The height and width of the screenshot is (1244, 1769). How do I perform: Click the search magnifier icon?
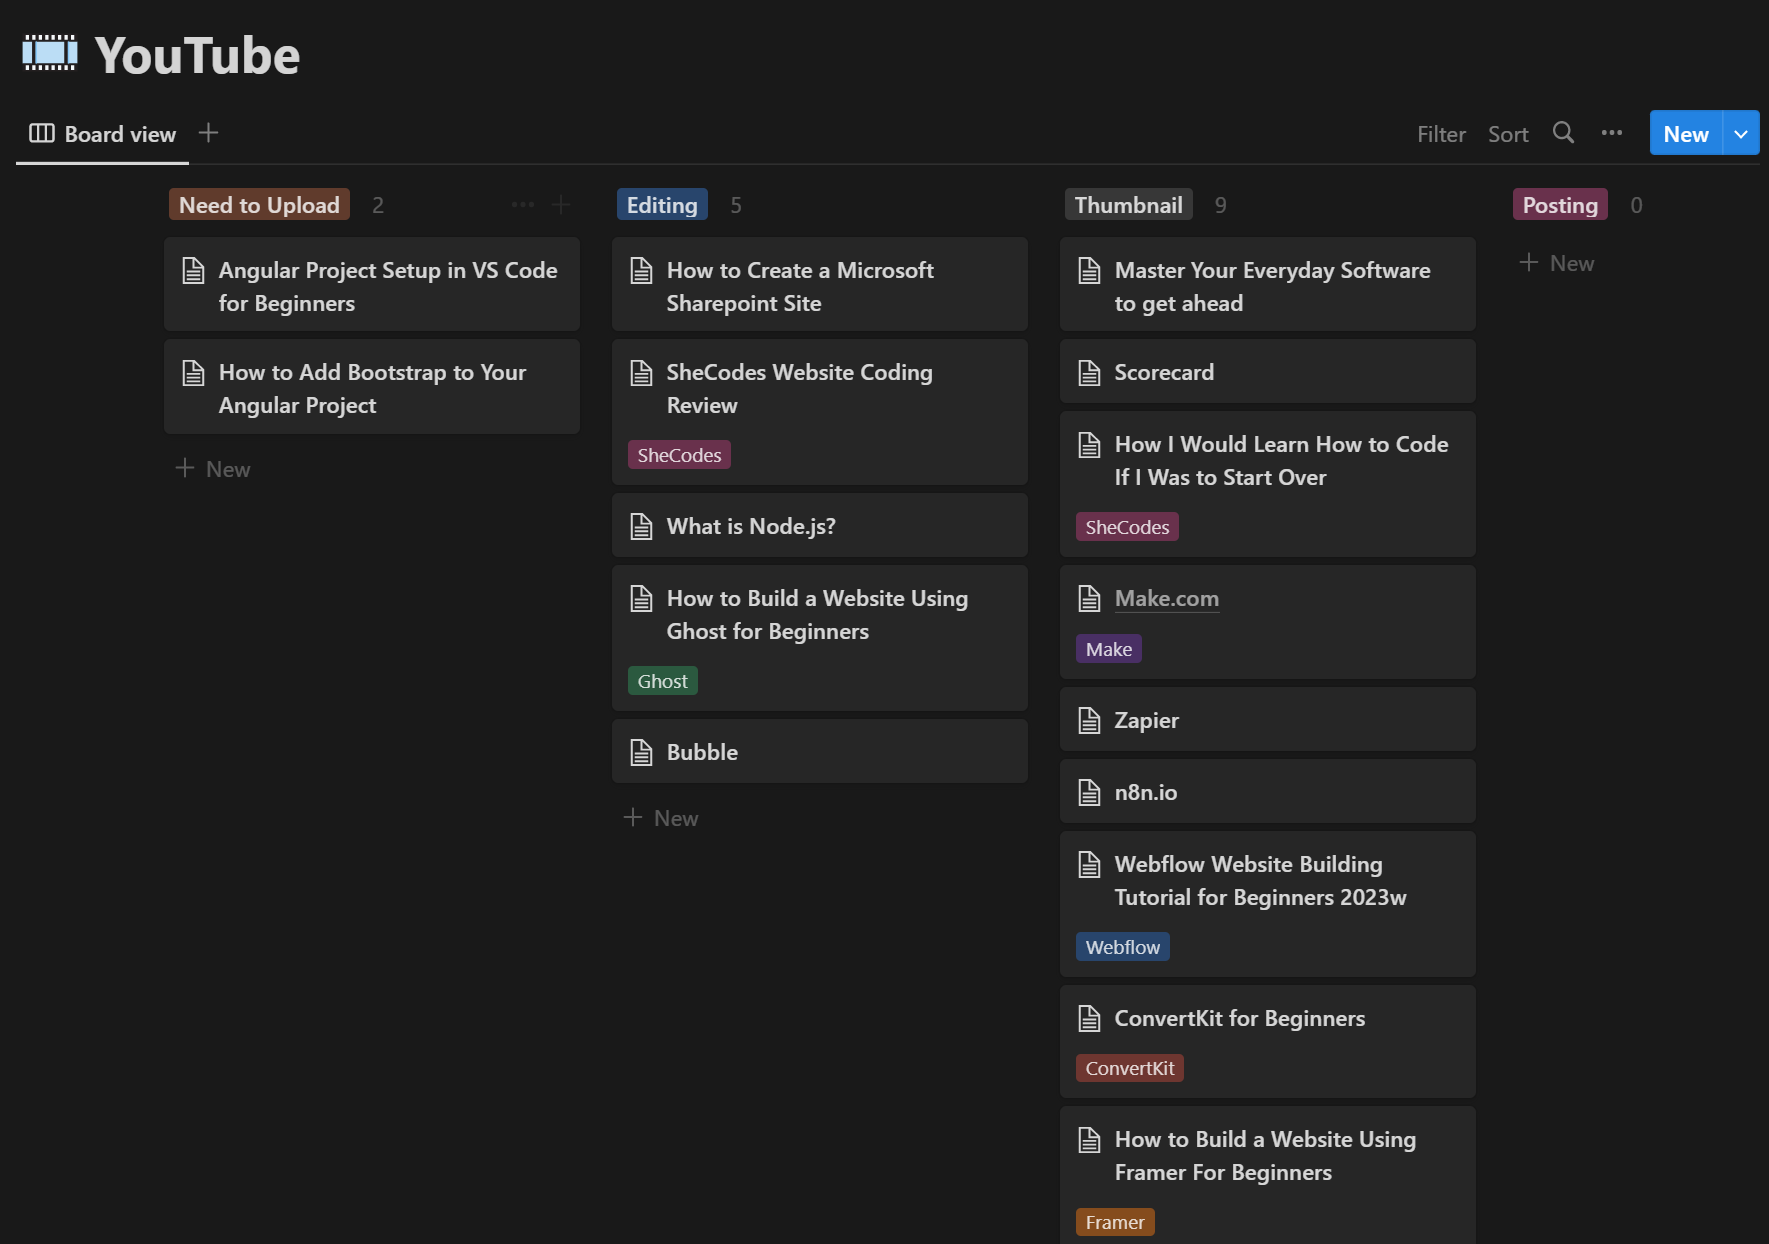(x=1563, y=133)
